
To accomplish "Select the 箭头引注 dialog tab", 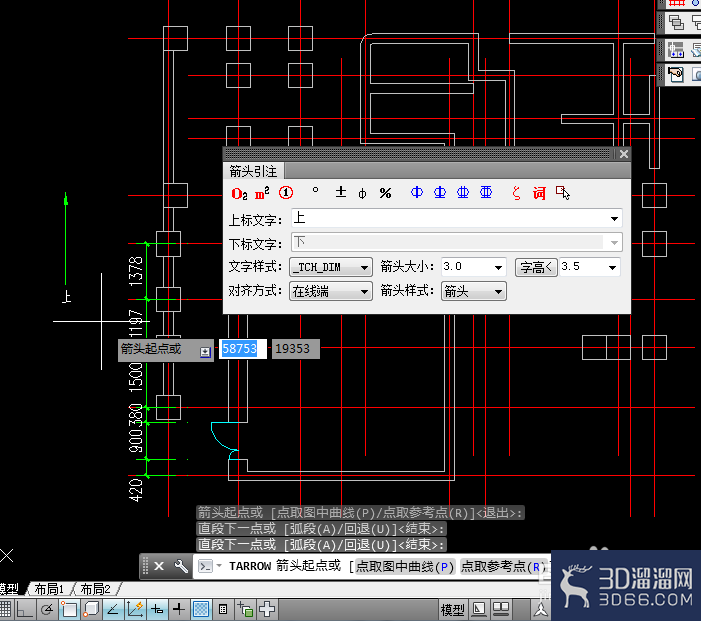I will point(253,171).
